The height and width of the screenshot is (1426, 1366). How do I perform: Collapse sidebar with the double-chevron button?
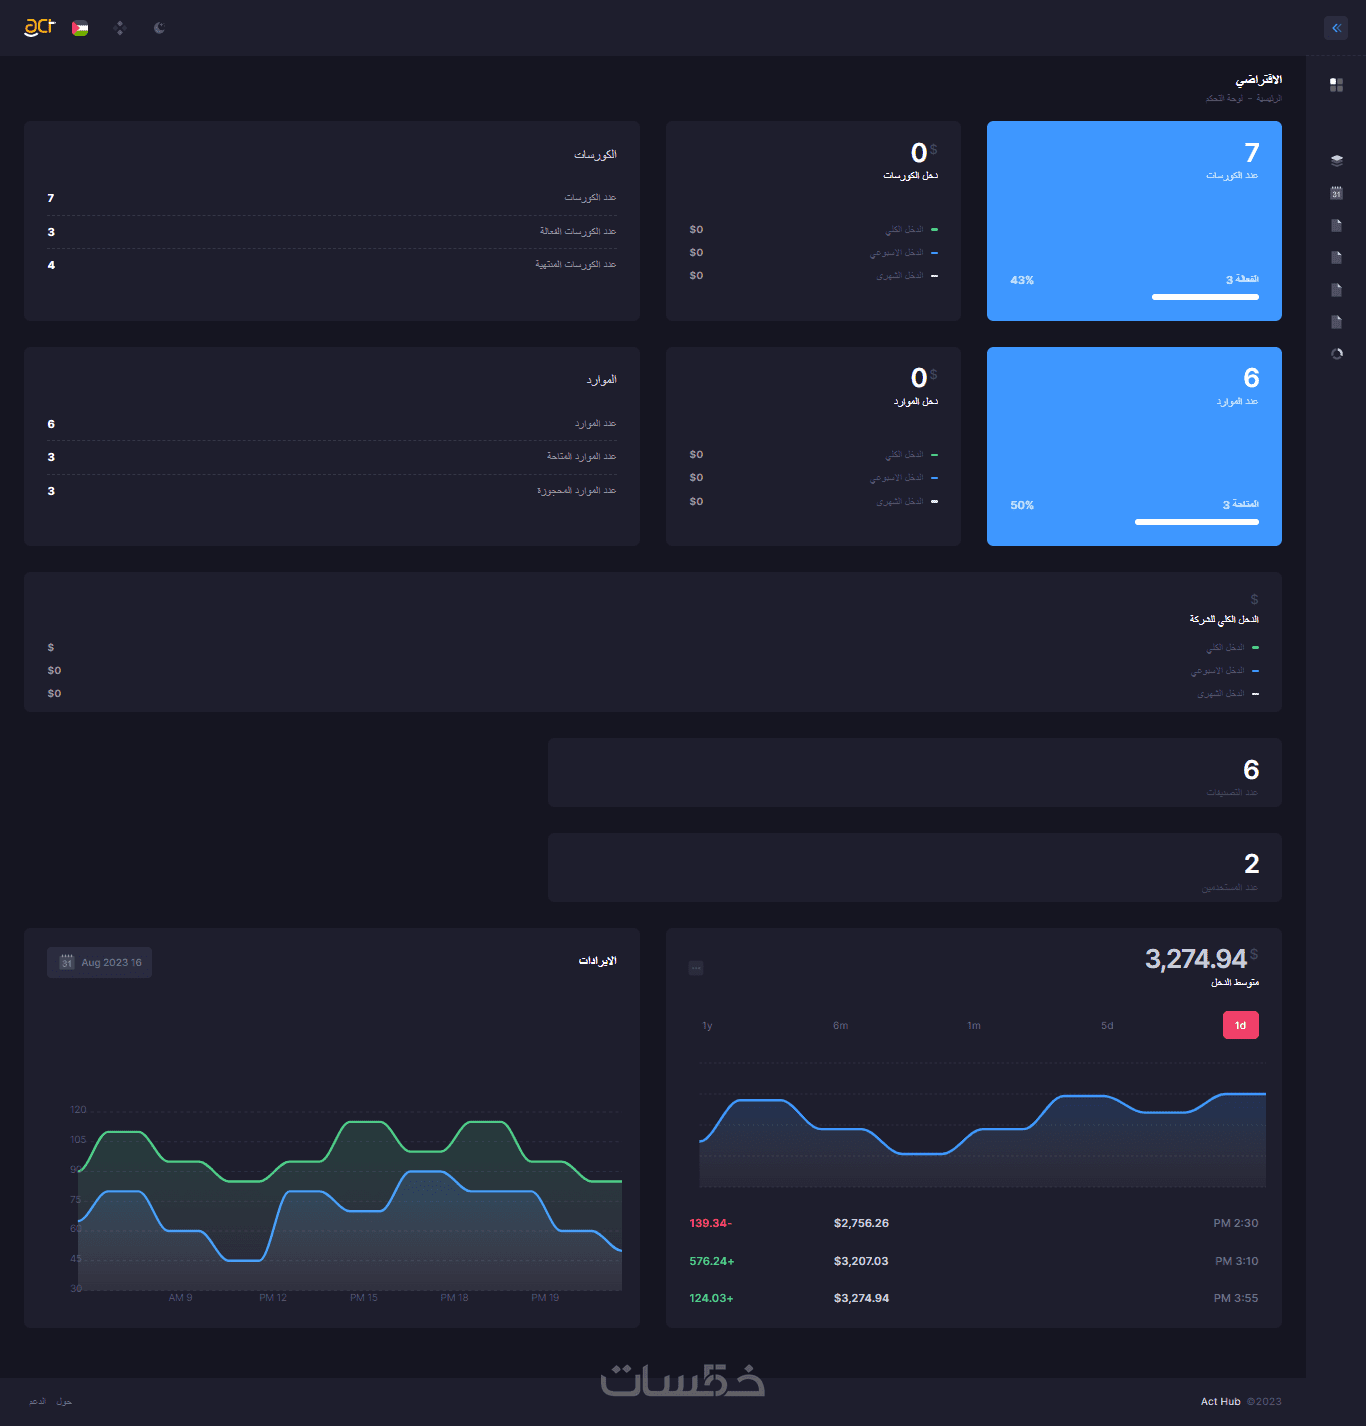1336,28
